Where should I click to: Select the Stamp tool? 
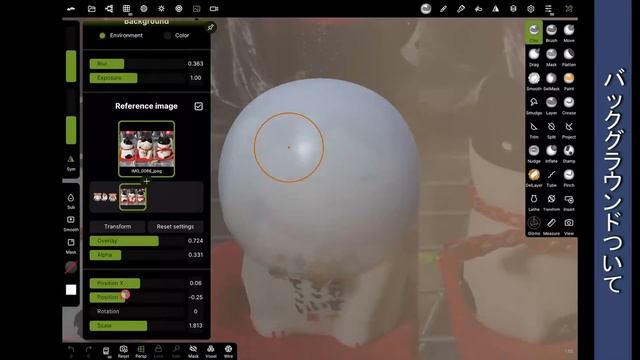[x=569, y=153]
